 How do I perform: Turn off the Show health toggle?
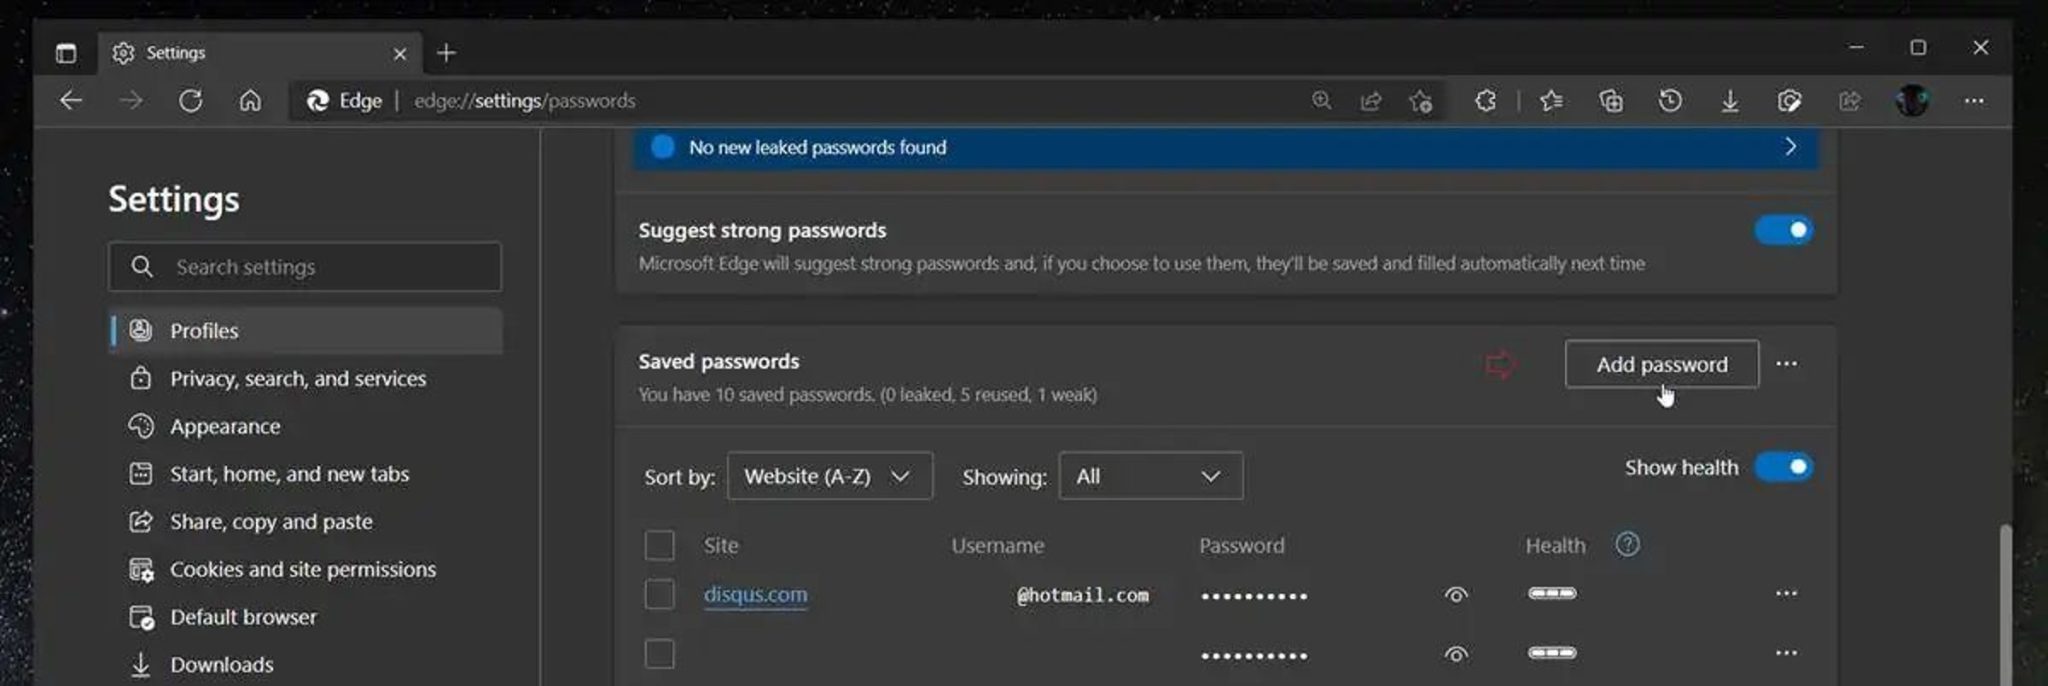(1786, 466)
